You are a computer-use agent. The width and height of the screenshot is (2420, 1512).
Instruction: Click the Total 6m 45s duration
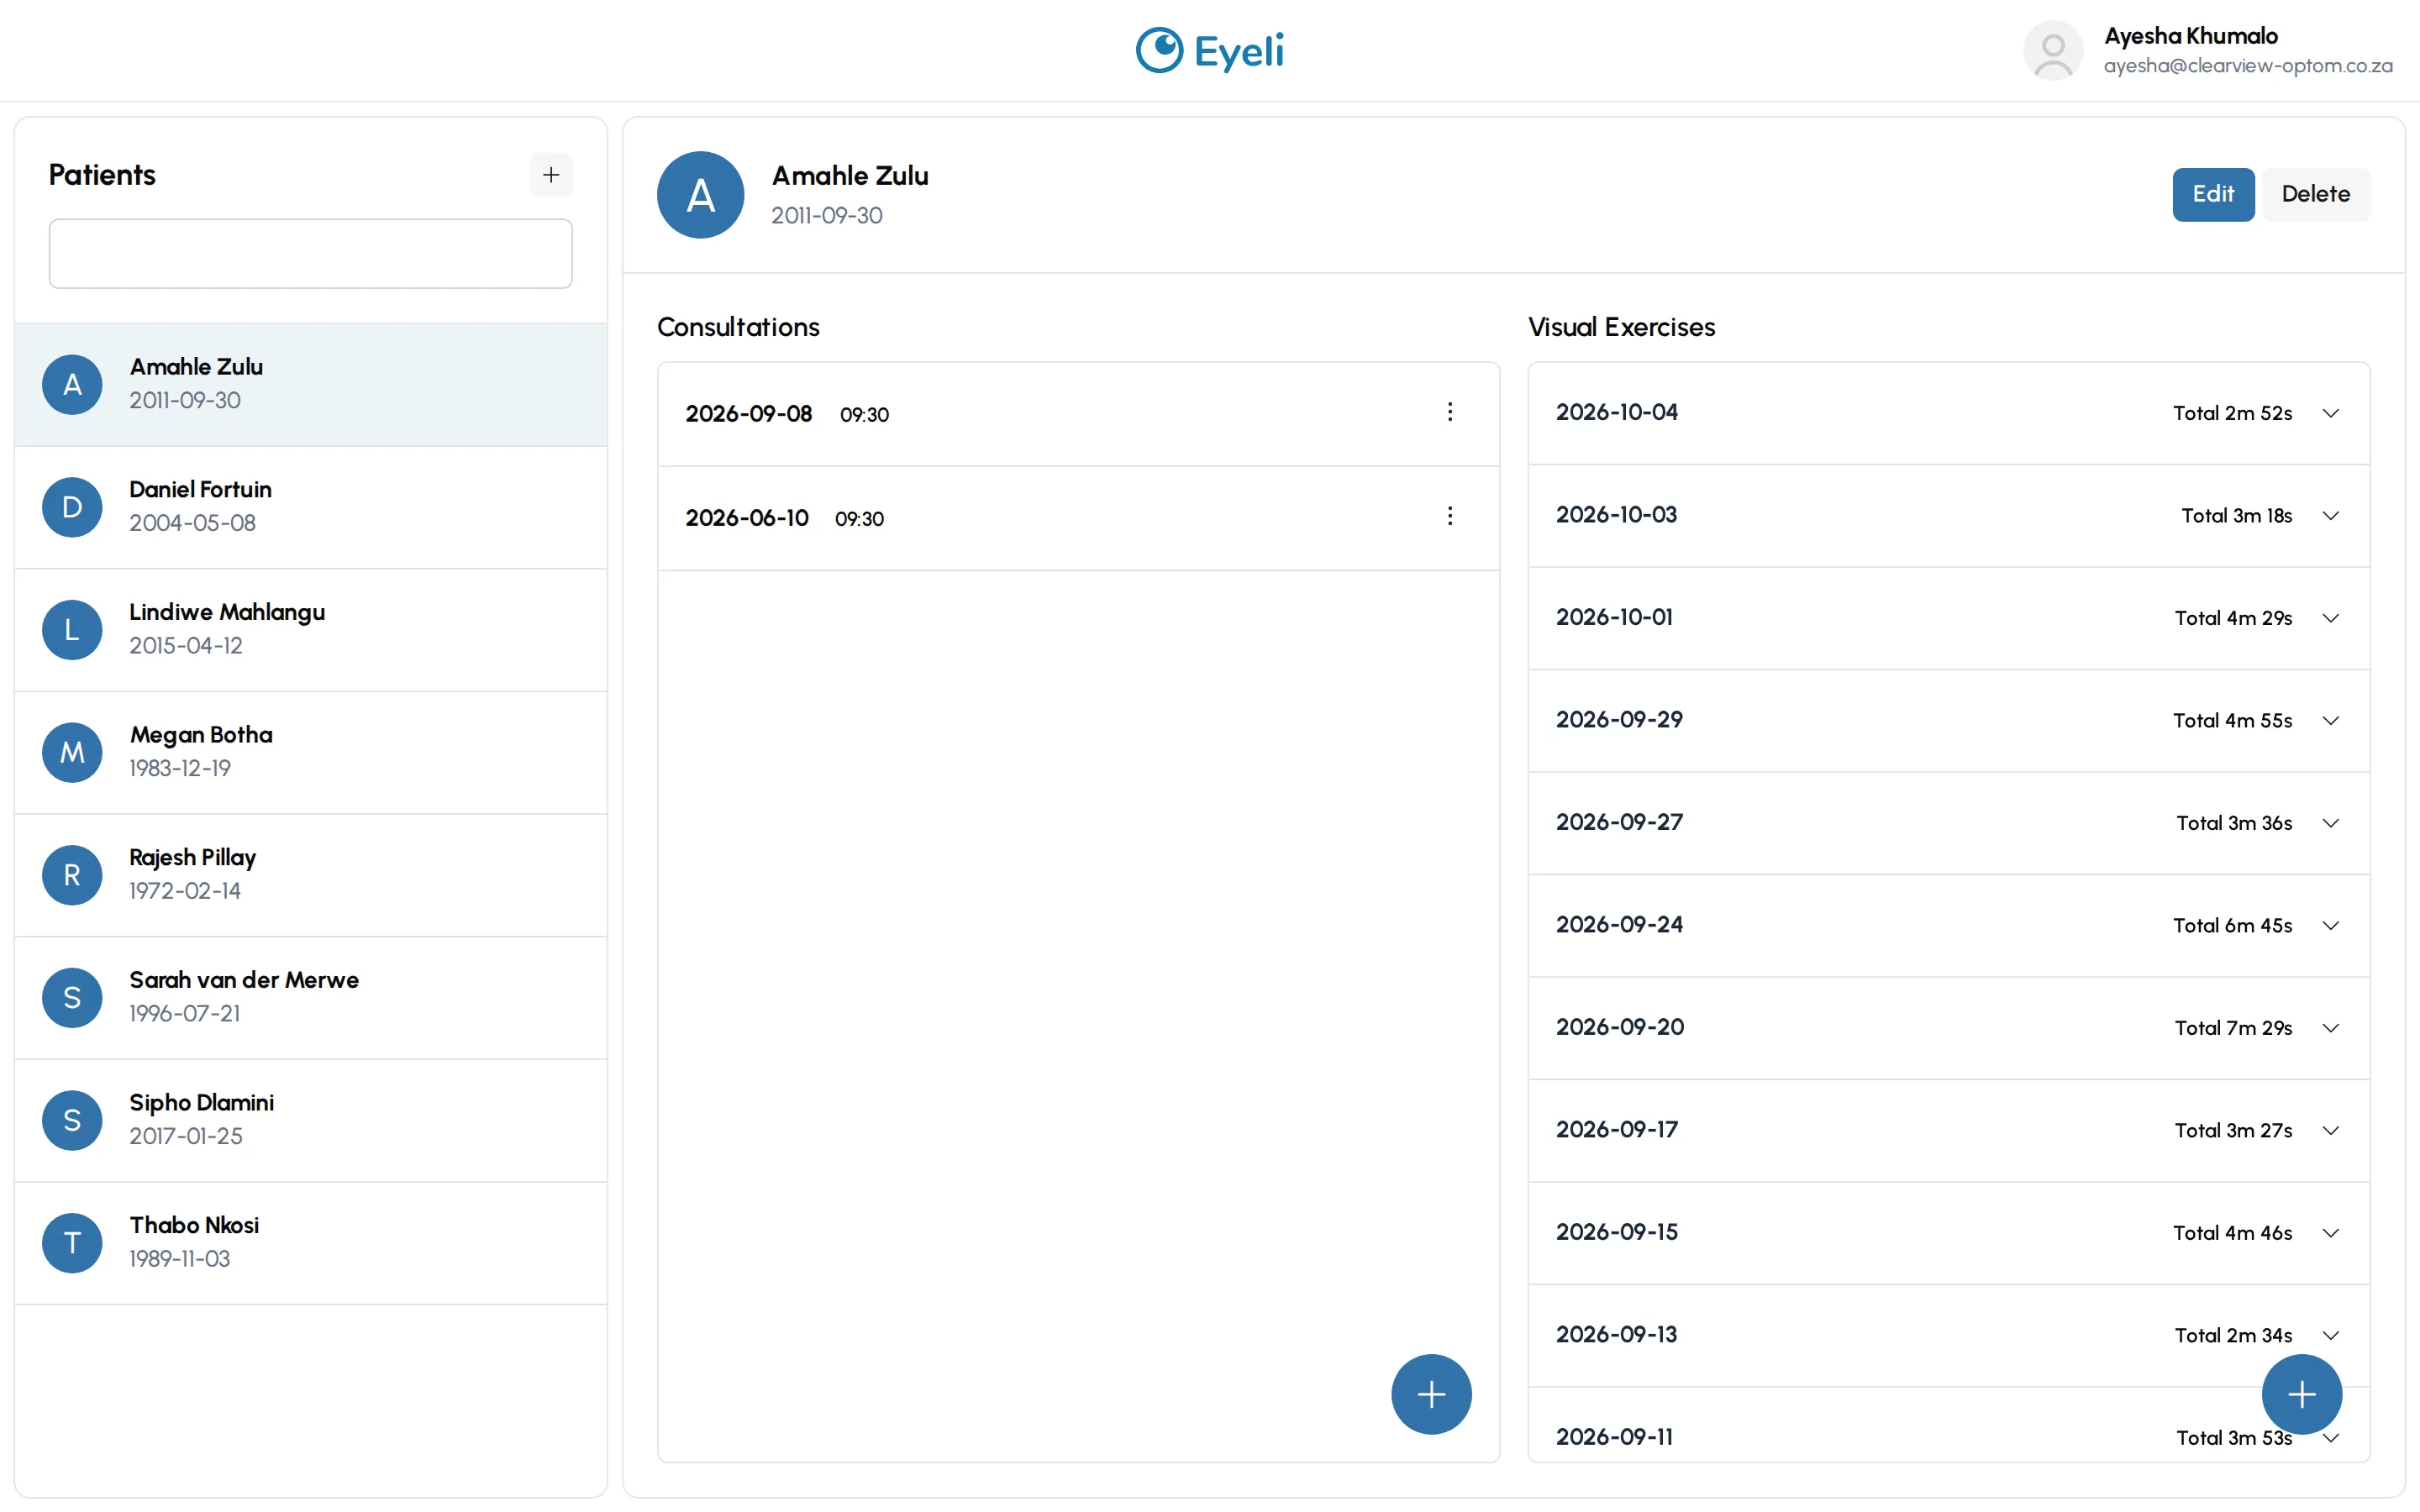pos(2232,926)
